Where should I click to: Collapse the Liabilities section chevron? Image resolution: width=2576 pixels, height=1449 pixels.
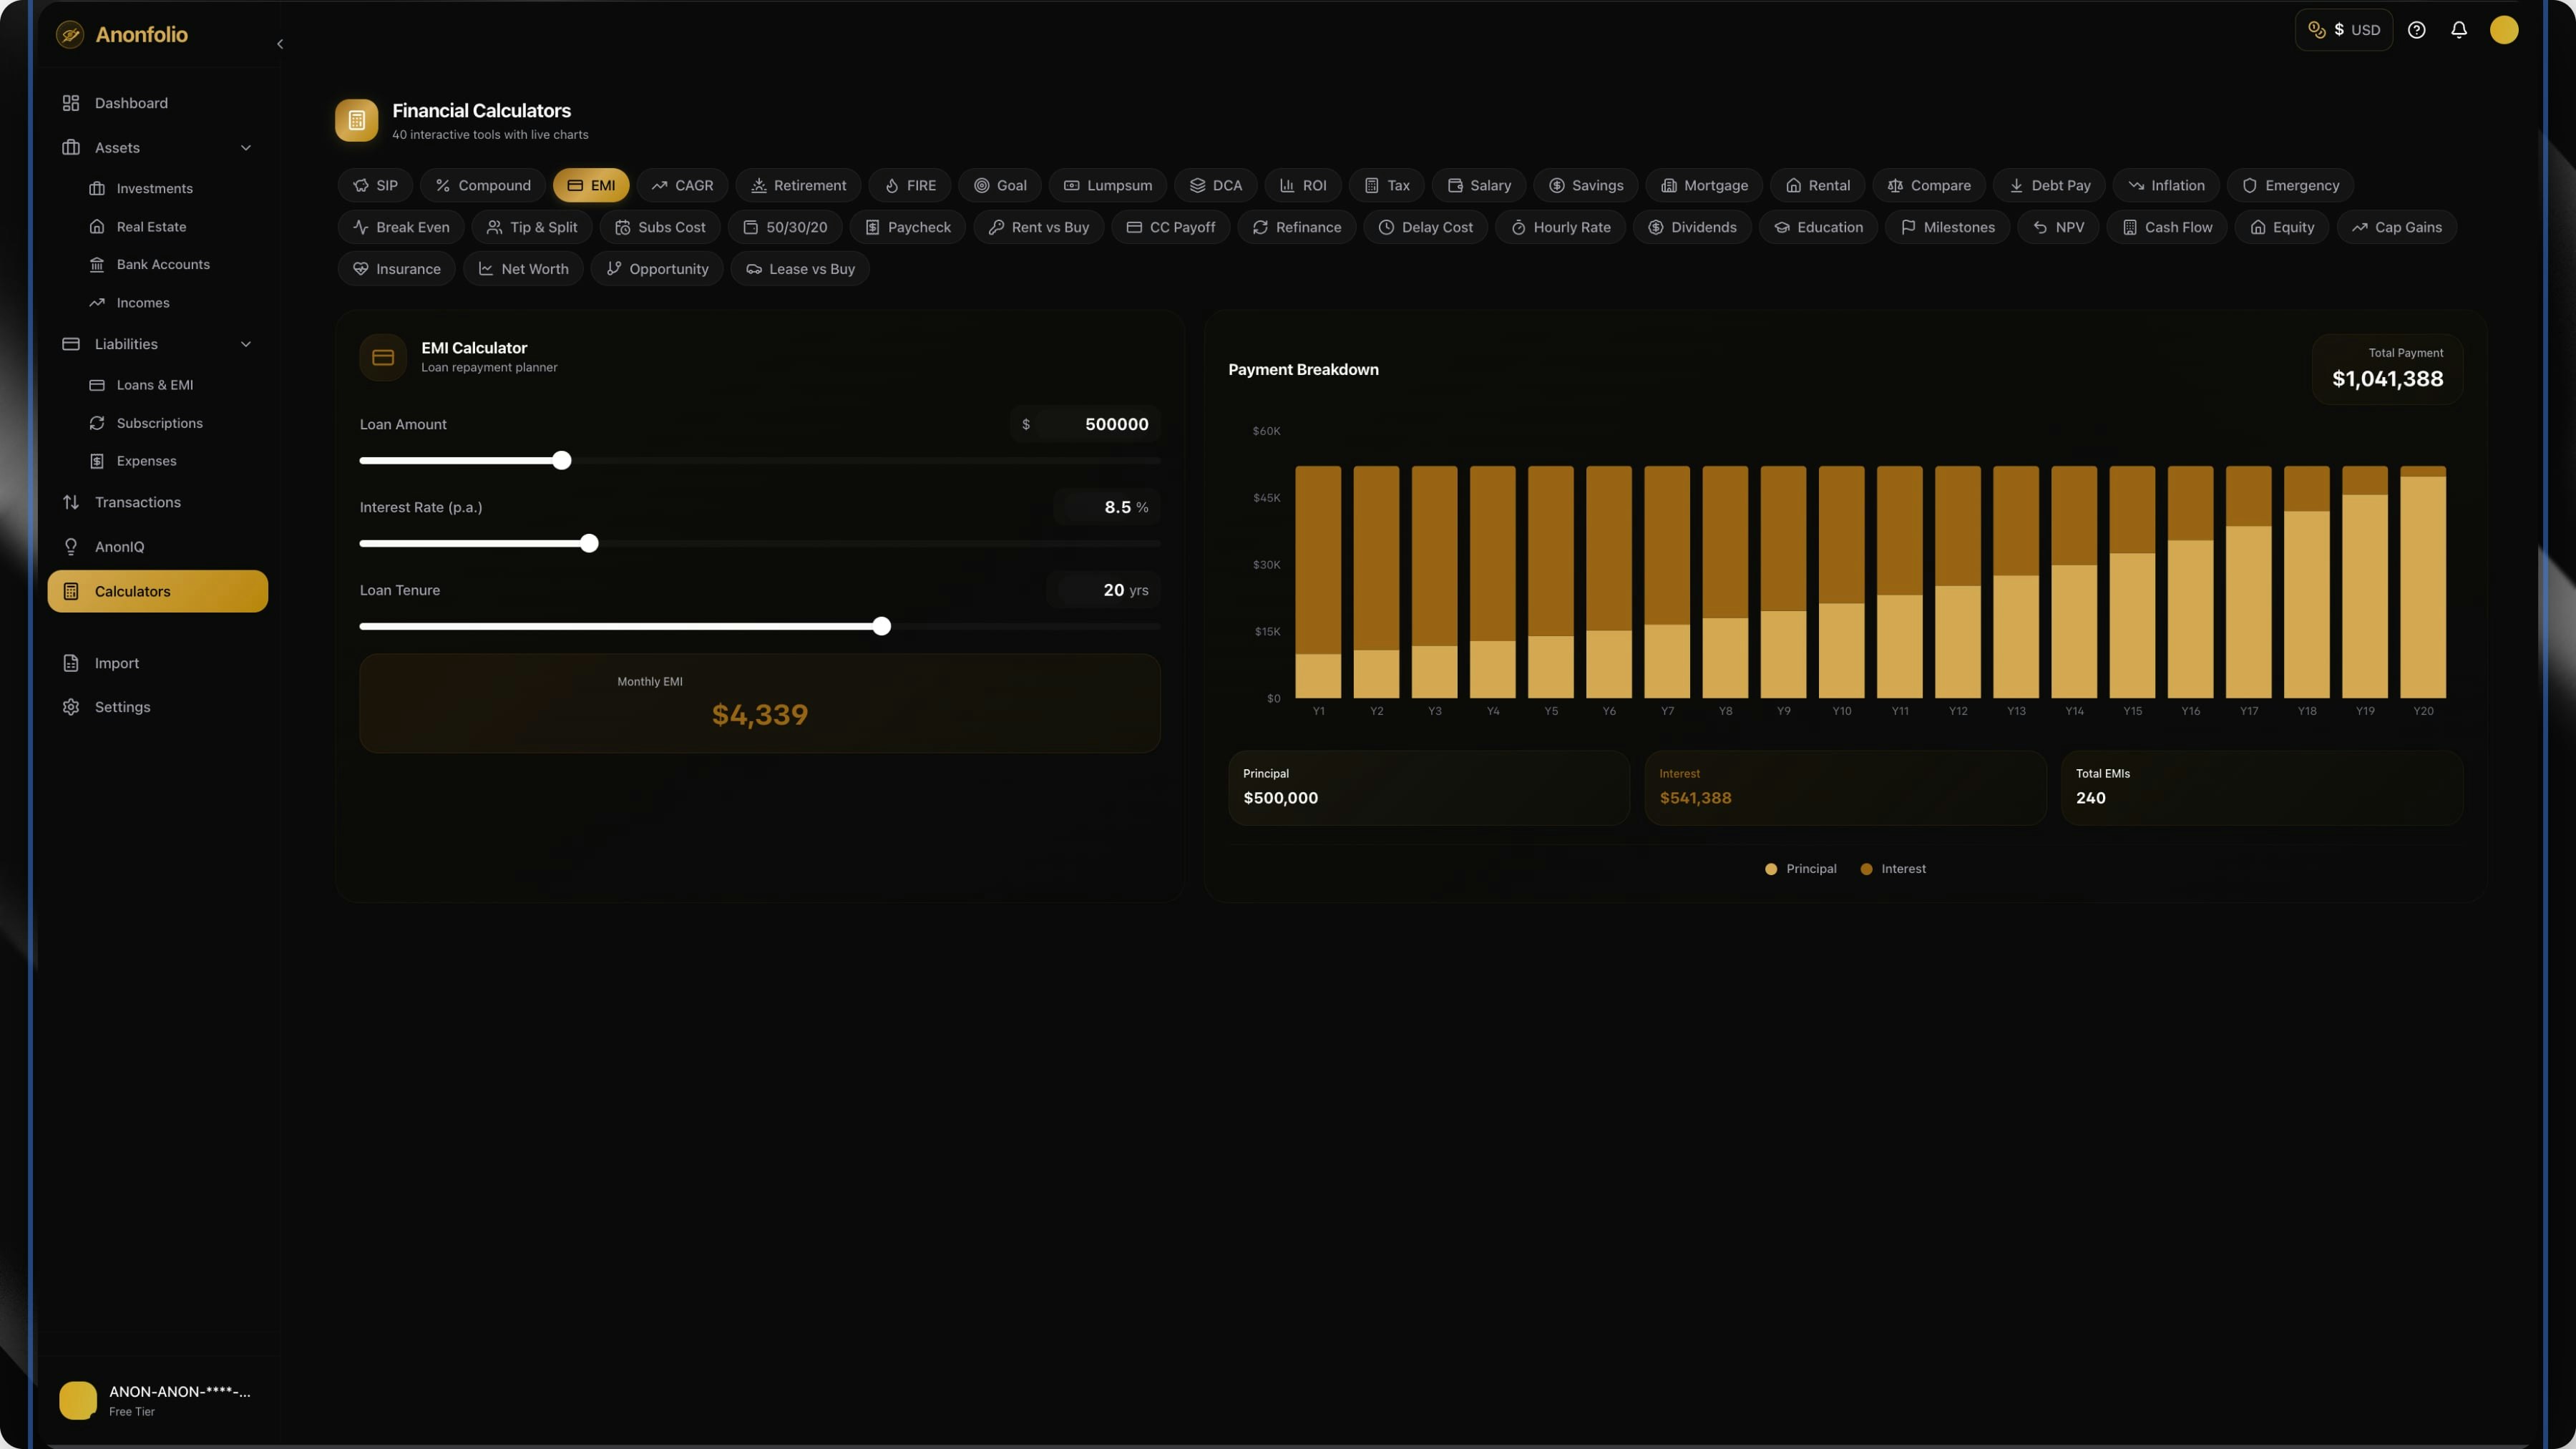coord(246,344)
